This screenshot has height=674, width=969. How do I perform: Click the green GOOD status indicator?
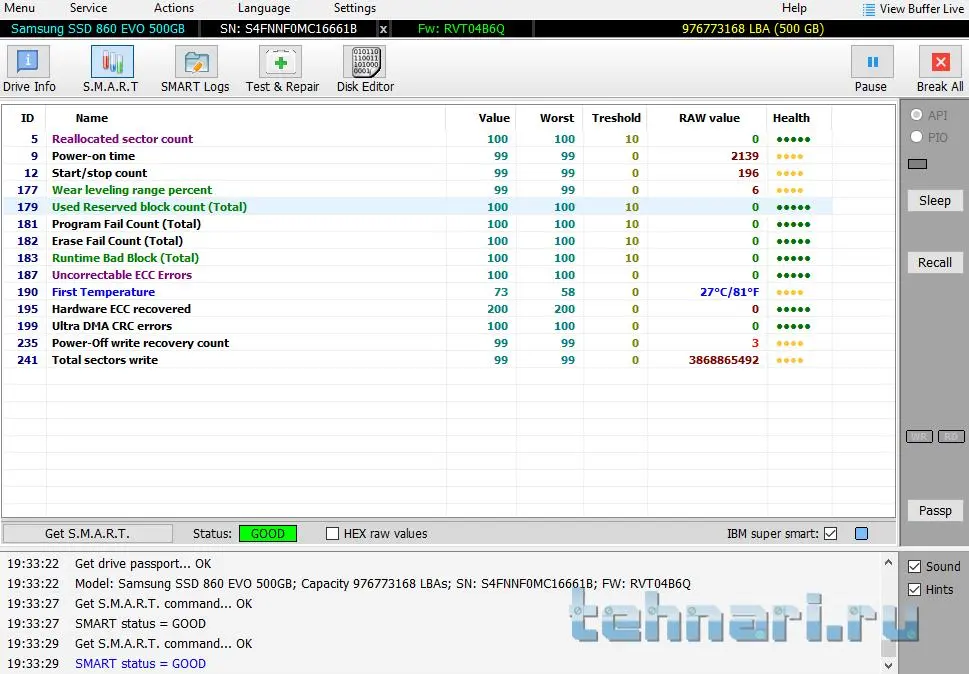(268, 533)
